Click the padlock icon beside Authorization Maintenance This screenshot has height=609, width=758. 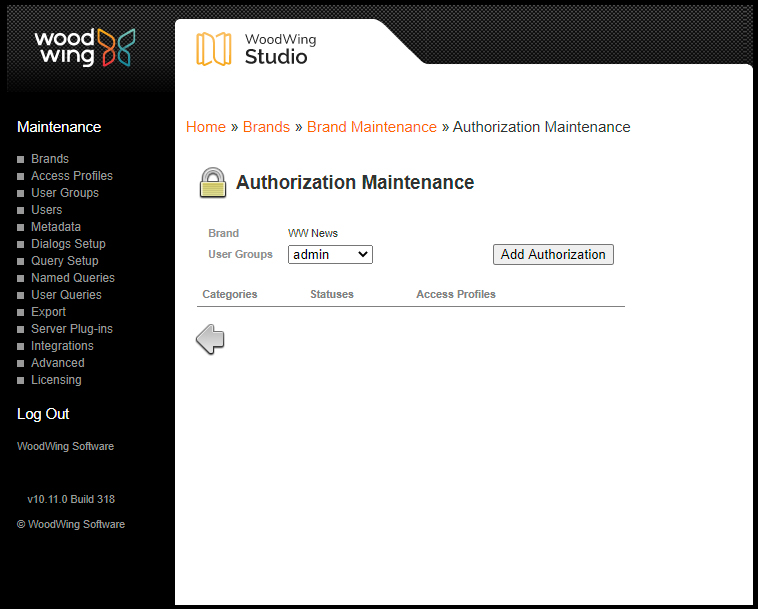[213, 183]
